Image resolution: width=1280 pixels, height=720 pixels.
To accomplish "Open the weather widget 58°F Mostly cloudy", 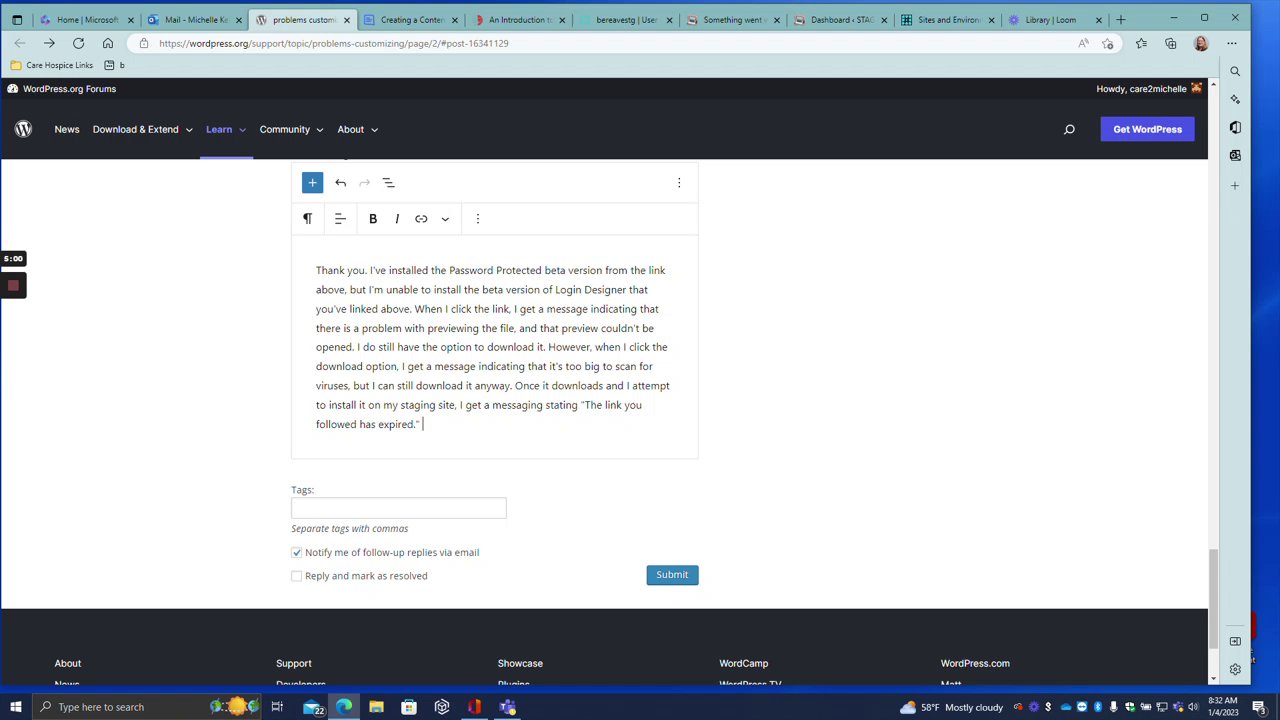I will (x=950, y=707).
